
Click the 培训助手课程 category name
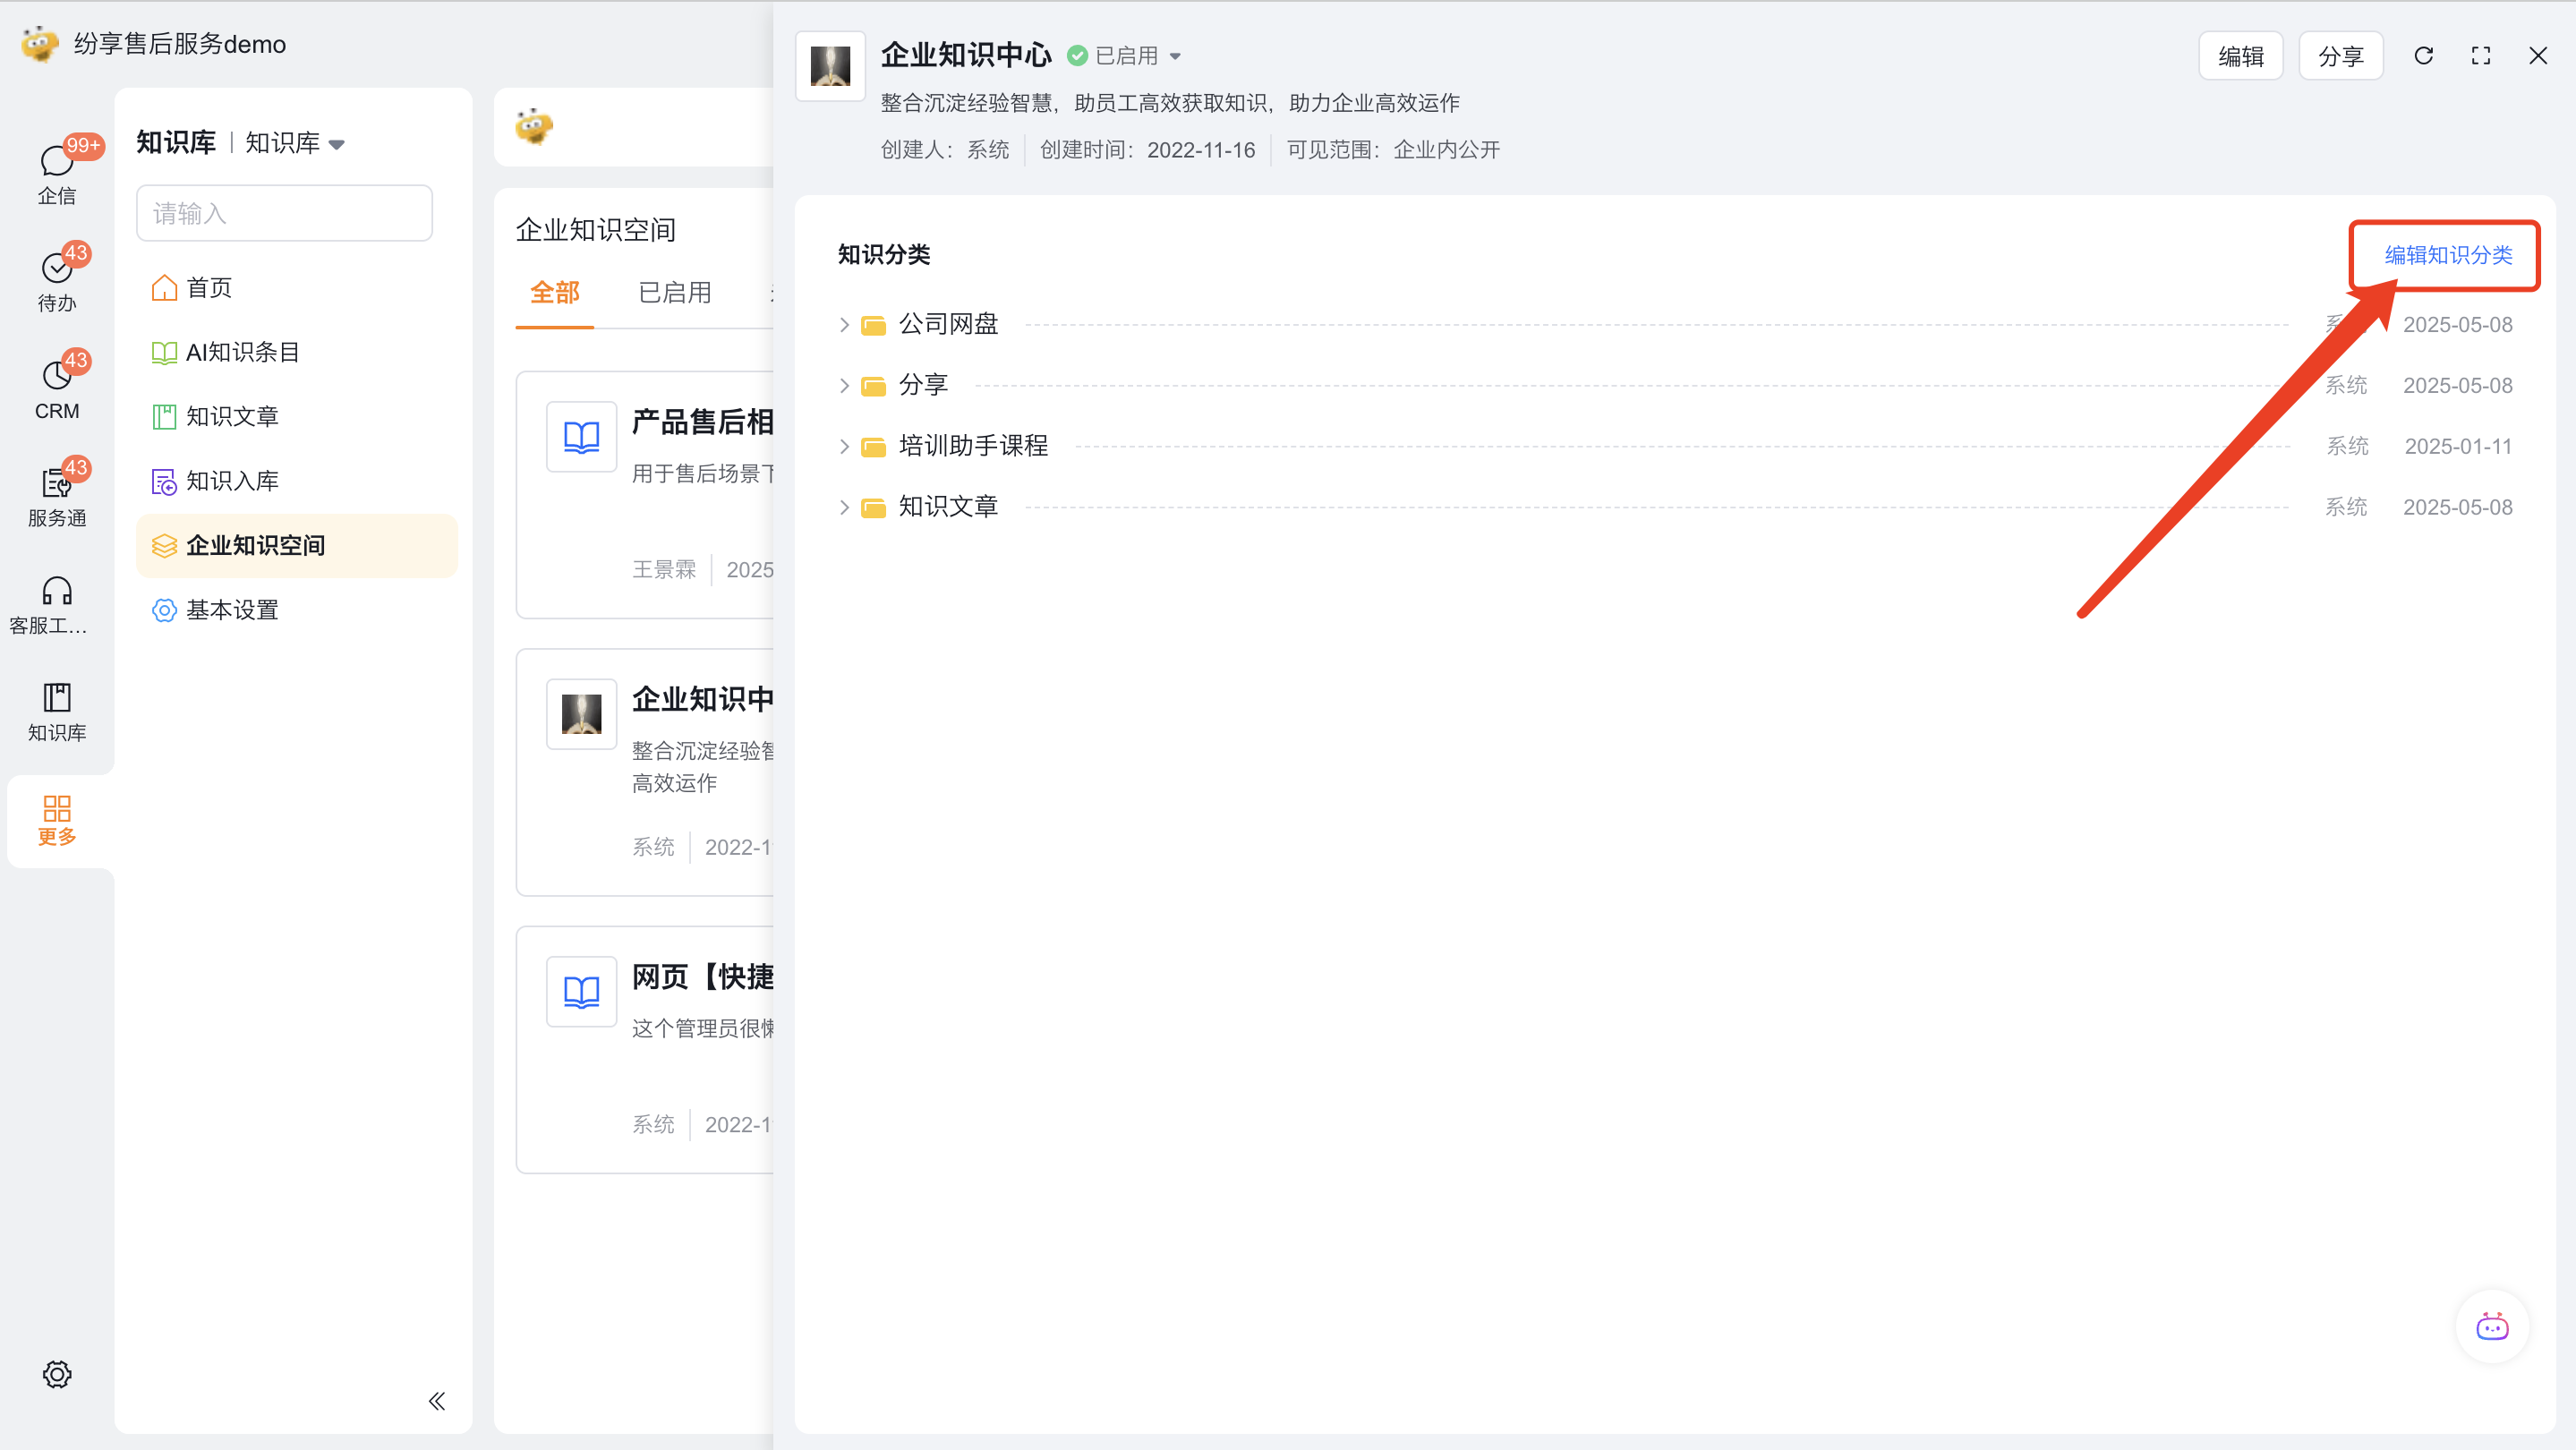click(x=973, y=447)
